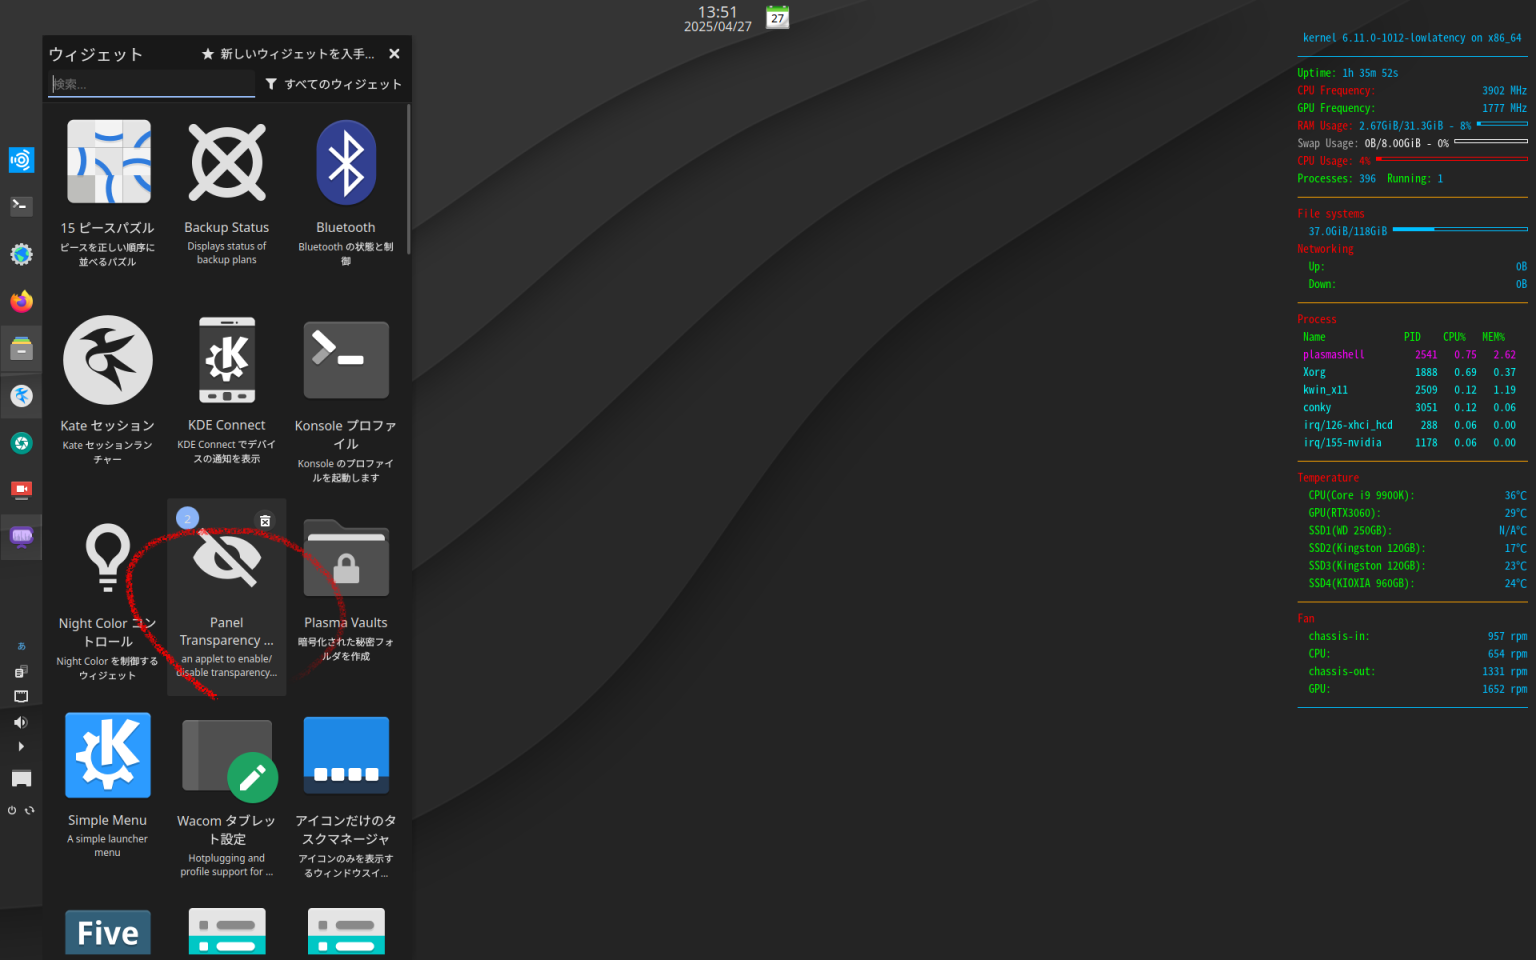Click 新しいウィジェットを入手 button
Screen dimensions: 1536x960
[290, 54]
